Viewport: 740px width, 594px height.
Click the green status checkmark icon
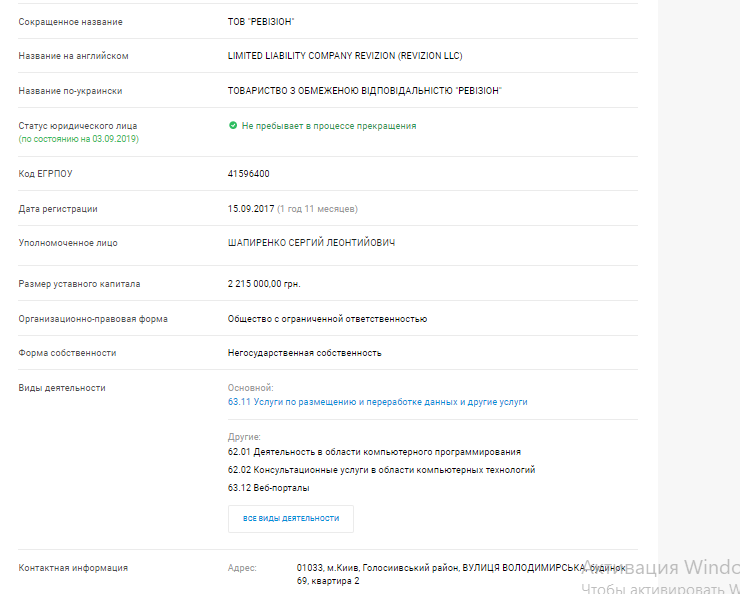(x=233, y=126)
